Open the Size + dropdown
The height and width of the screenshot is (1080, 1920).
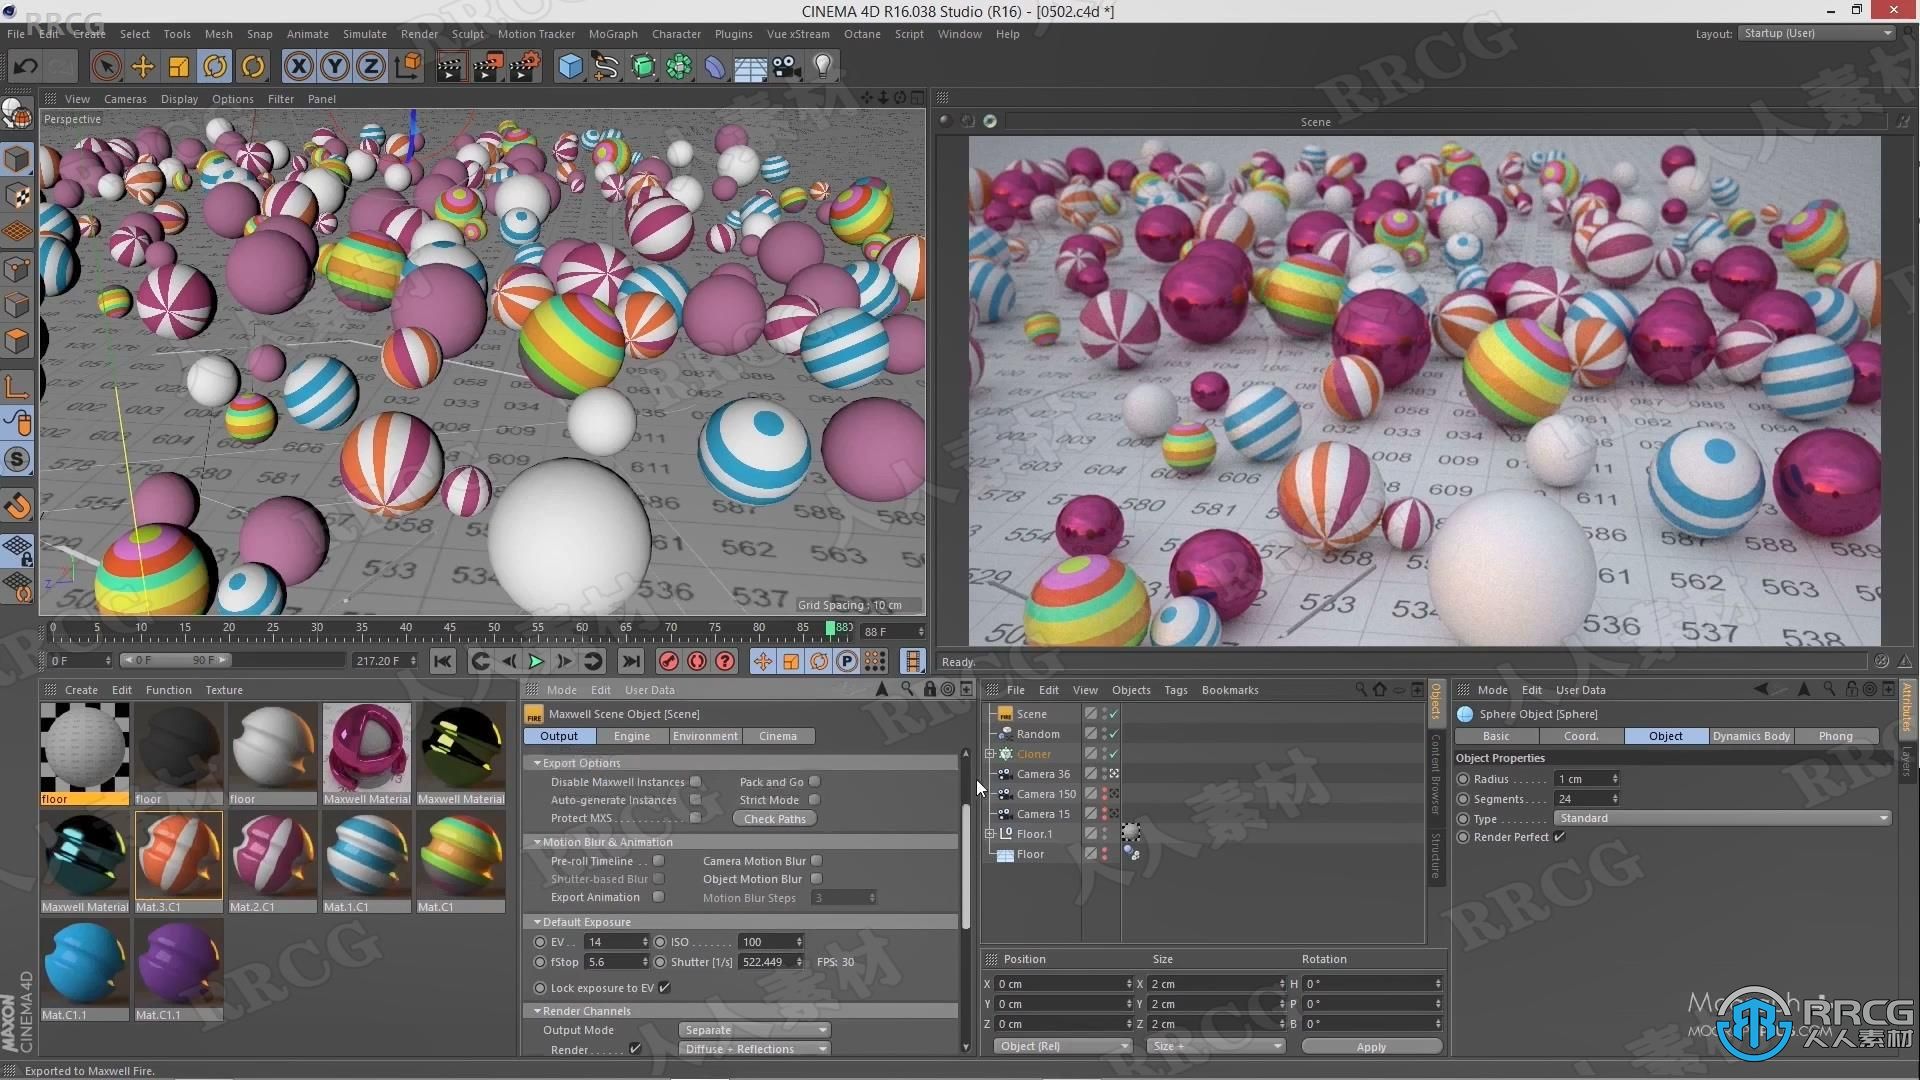click(x=1216, y=1046)
